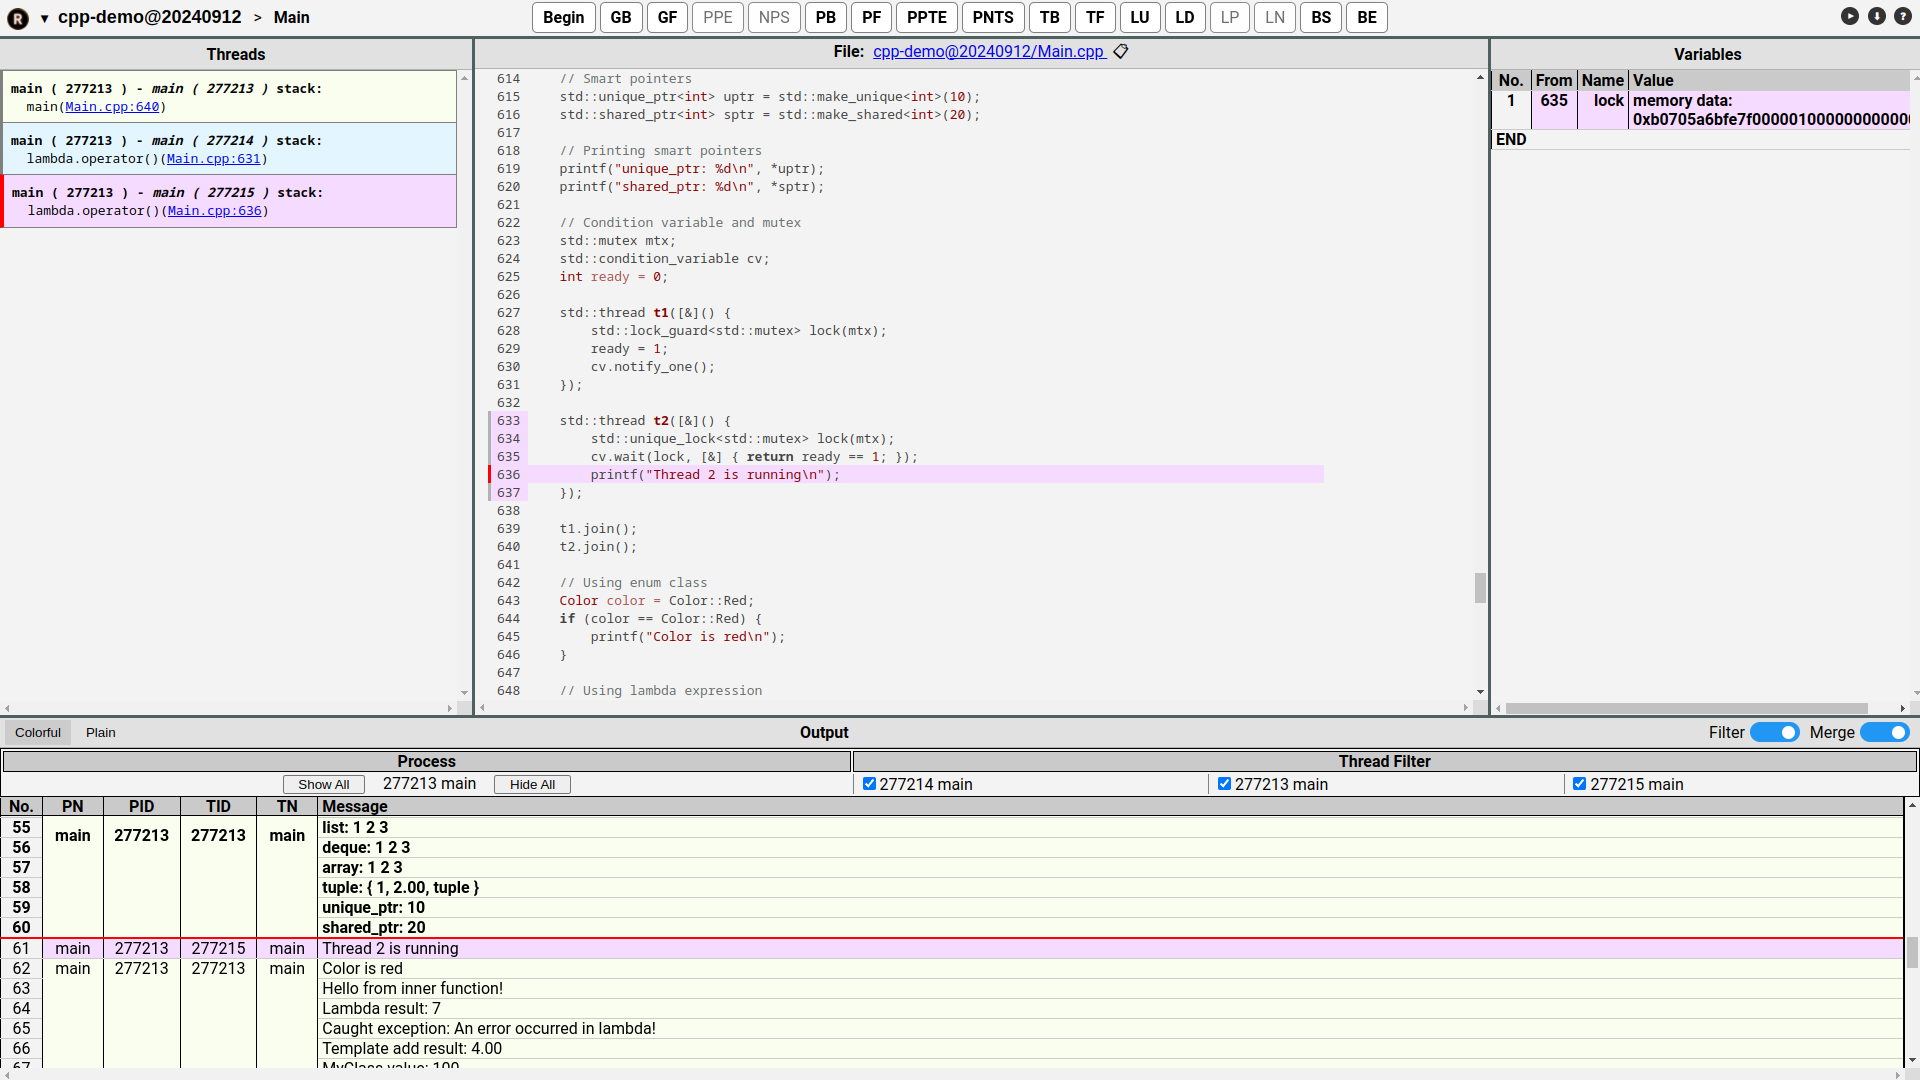This screenshot has height=1080, width=1920.
Task: Click the play icon at top right
Action: (1850, 16)
